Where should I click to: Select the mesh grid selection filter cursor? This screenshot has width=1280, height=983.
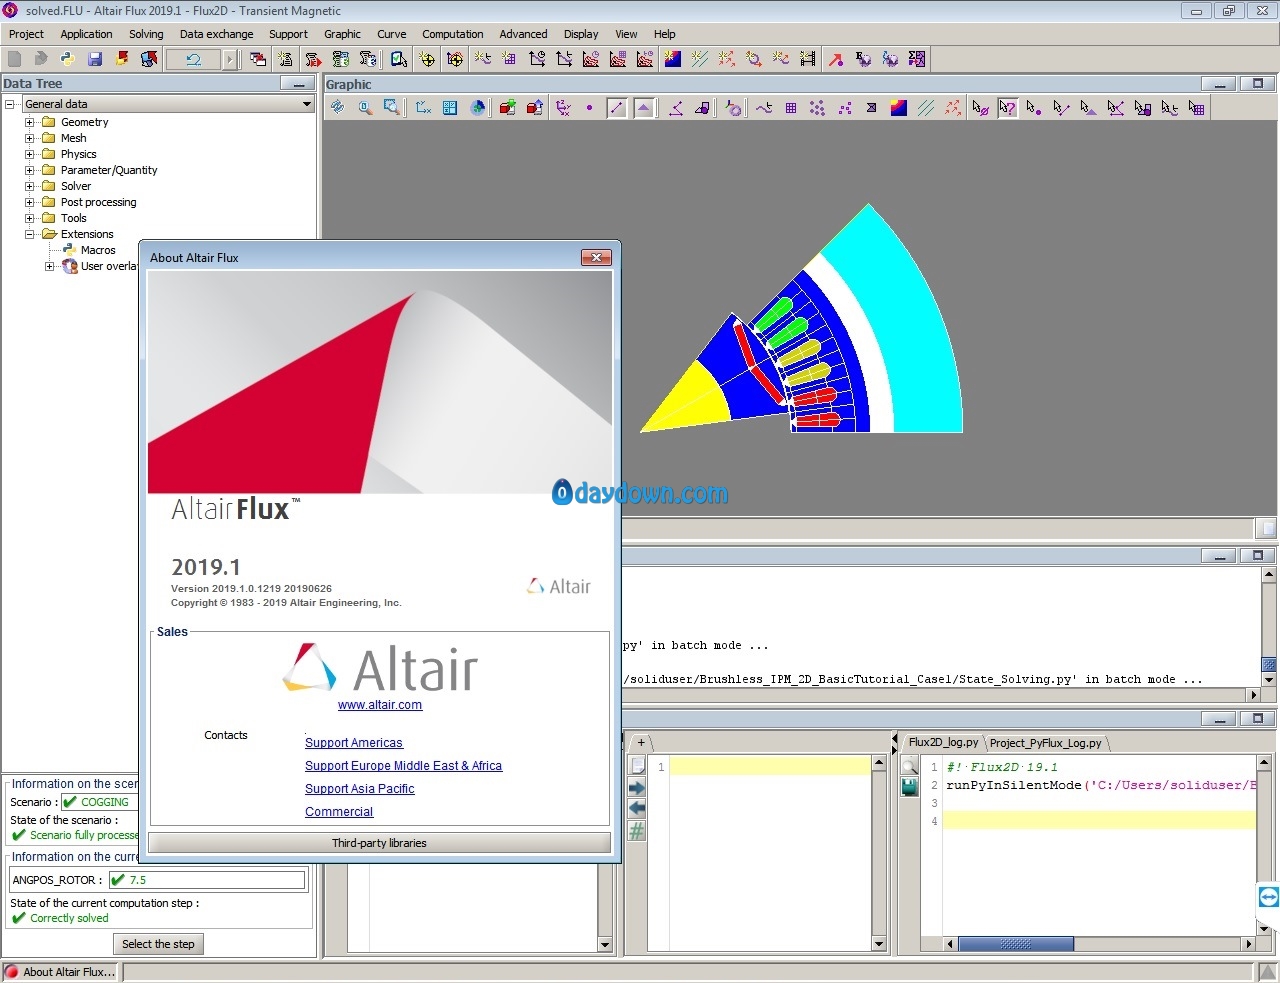[x=1196, y=108]
